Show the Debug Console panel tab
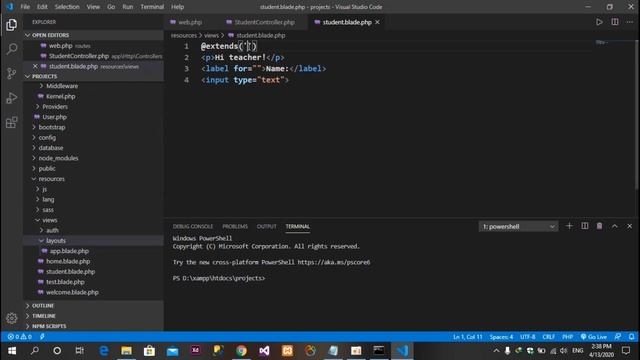This screenshot has width=640, height=360. pyautogui.click(x=193, y=227)
